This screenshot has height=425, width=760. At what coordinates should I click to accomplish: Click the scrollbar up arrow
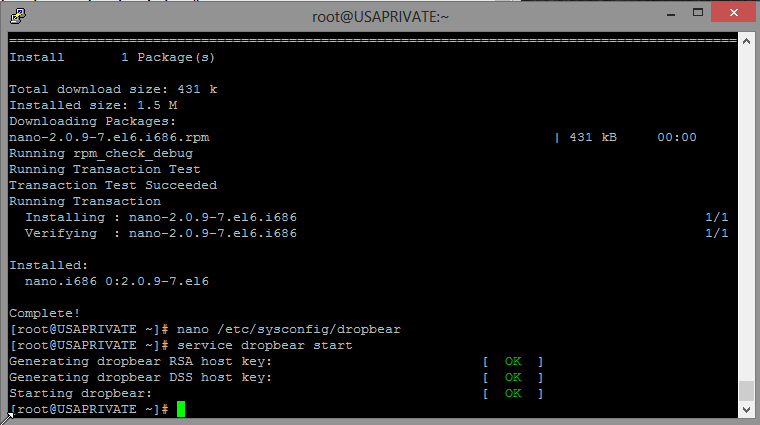(746, 42)
